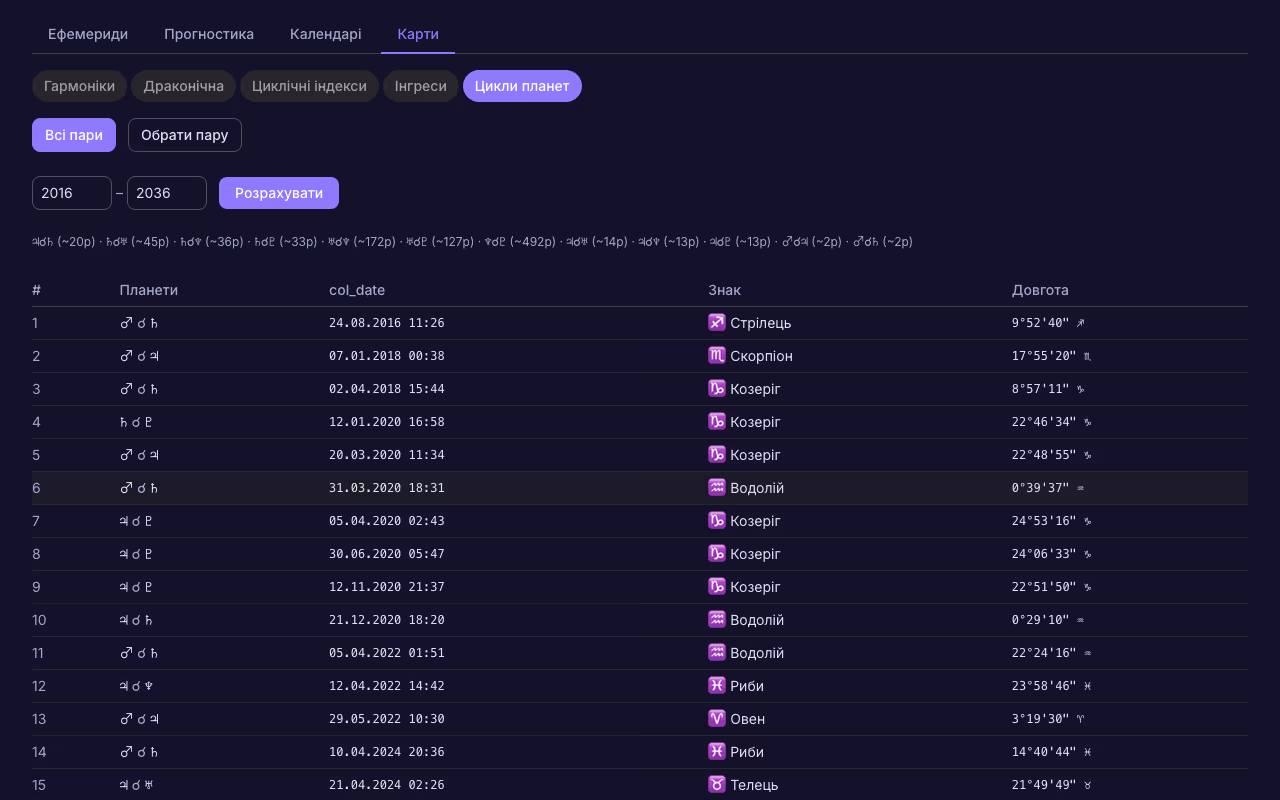
Task: Click Aries sign icon next to Овен
Action: tap(717, 719)
